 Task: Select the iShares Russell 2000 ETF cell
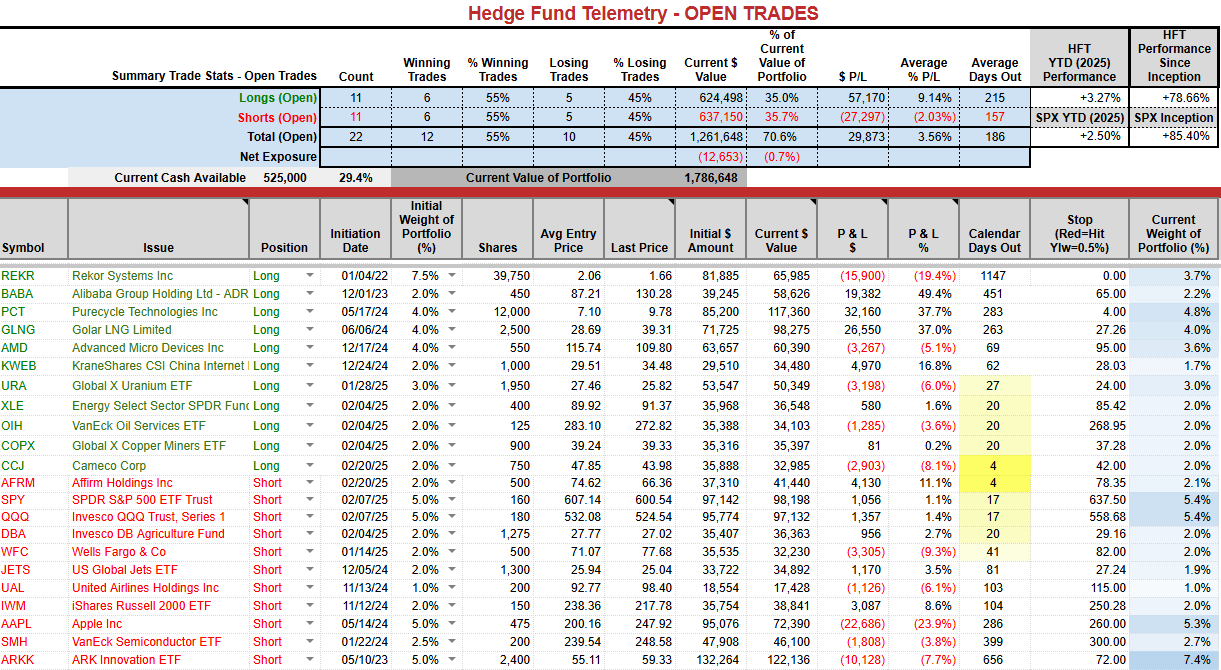point(158,606)
